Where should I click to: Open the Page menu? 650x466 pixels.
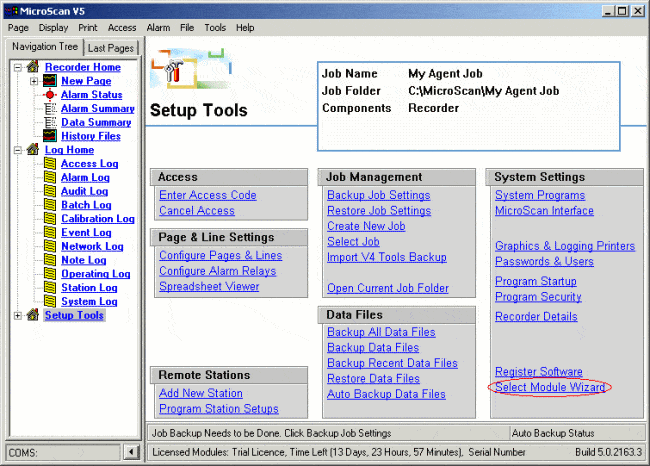18,28
